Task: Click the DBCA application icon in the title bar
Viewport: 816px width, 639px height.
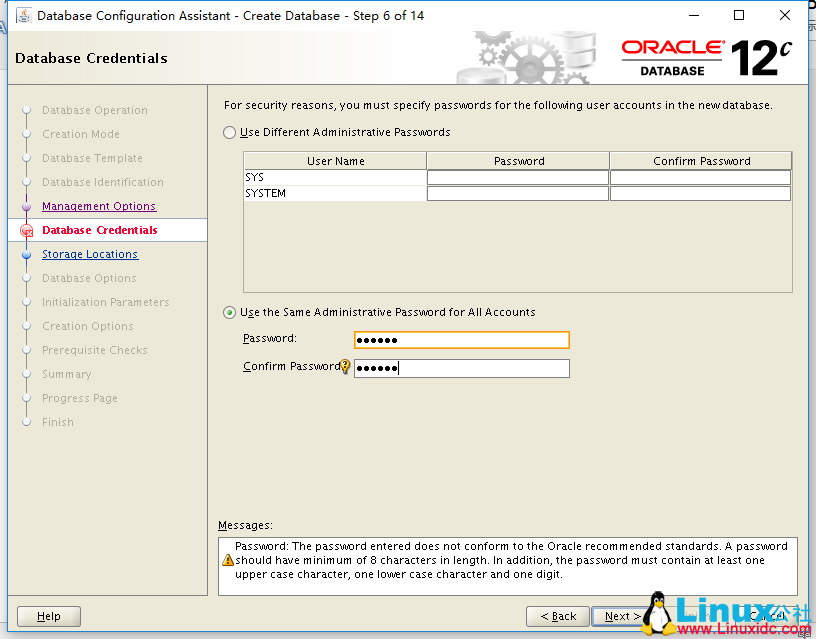Action: pos(26,15)
